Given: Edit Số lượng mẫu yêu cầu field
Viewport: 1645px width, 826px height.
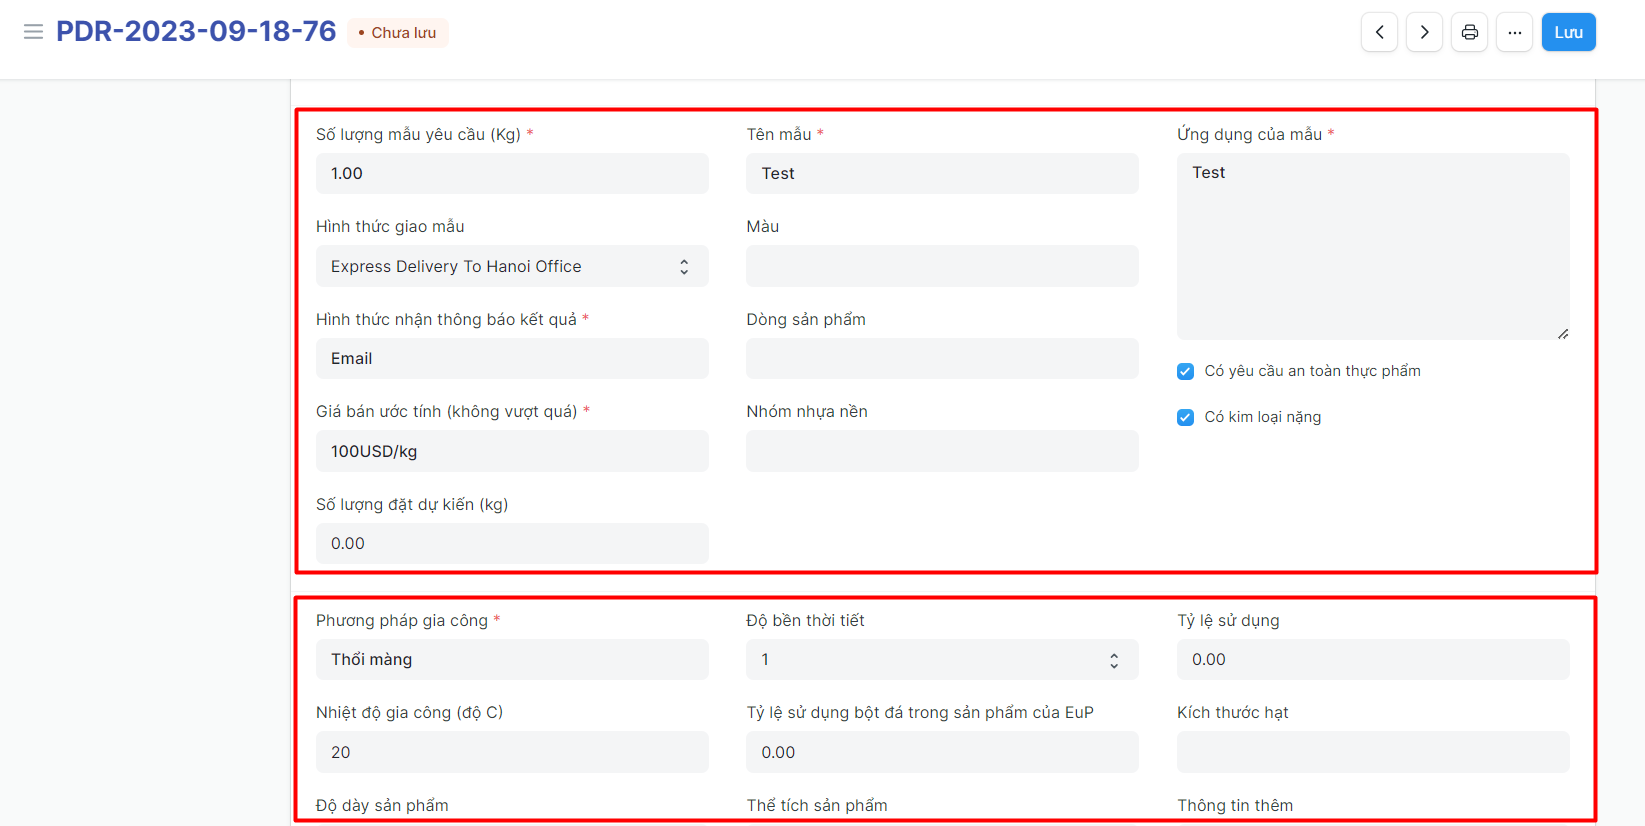Looking at the screenshot, I should (x=512, y=174).
